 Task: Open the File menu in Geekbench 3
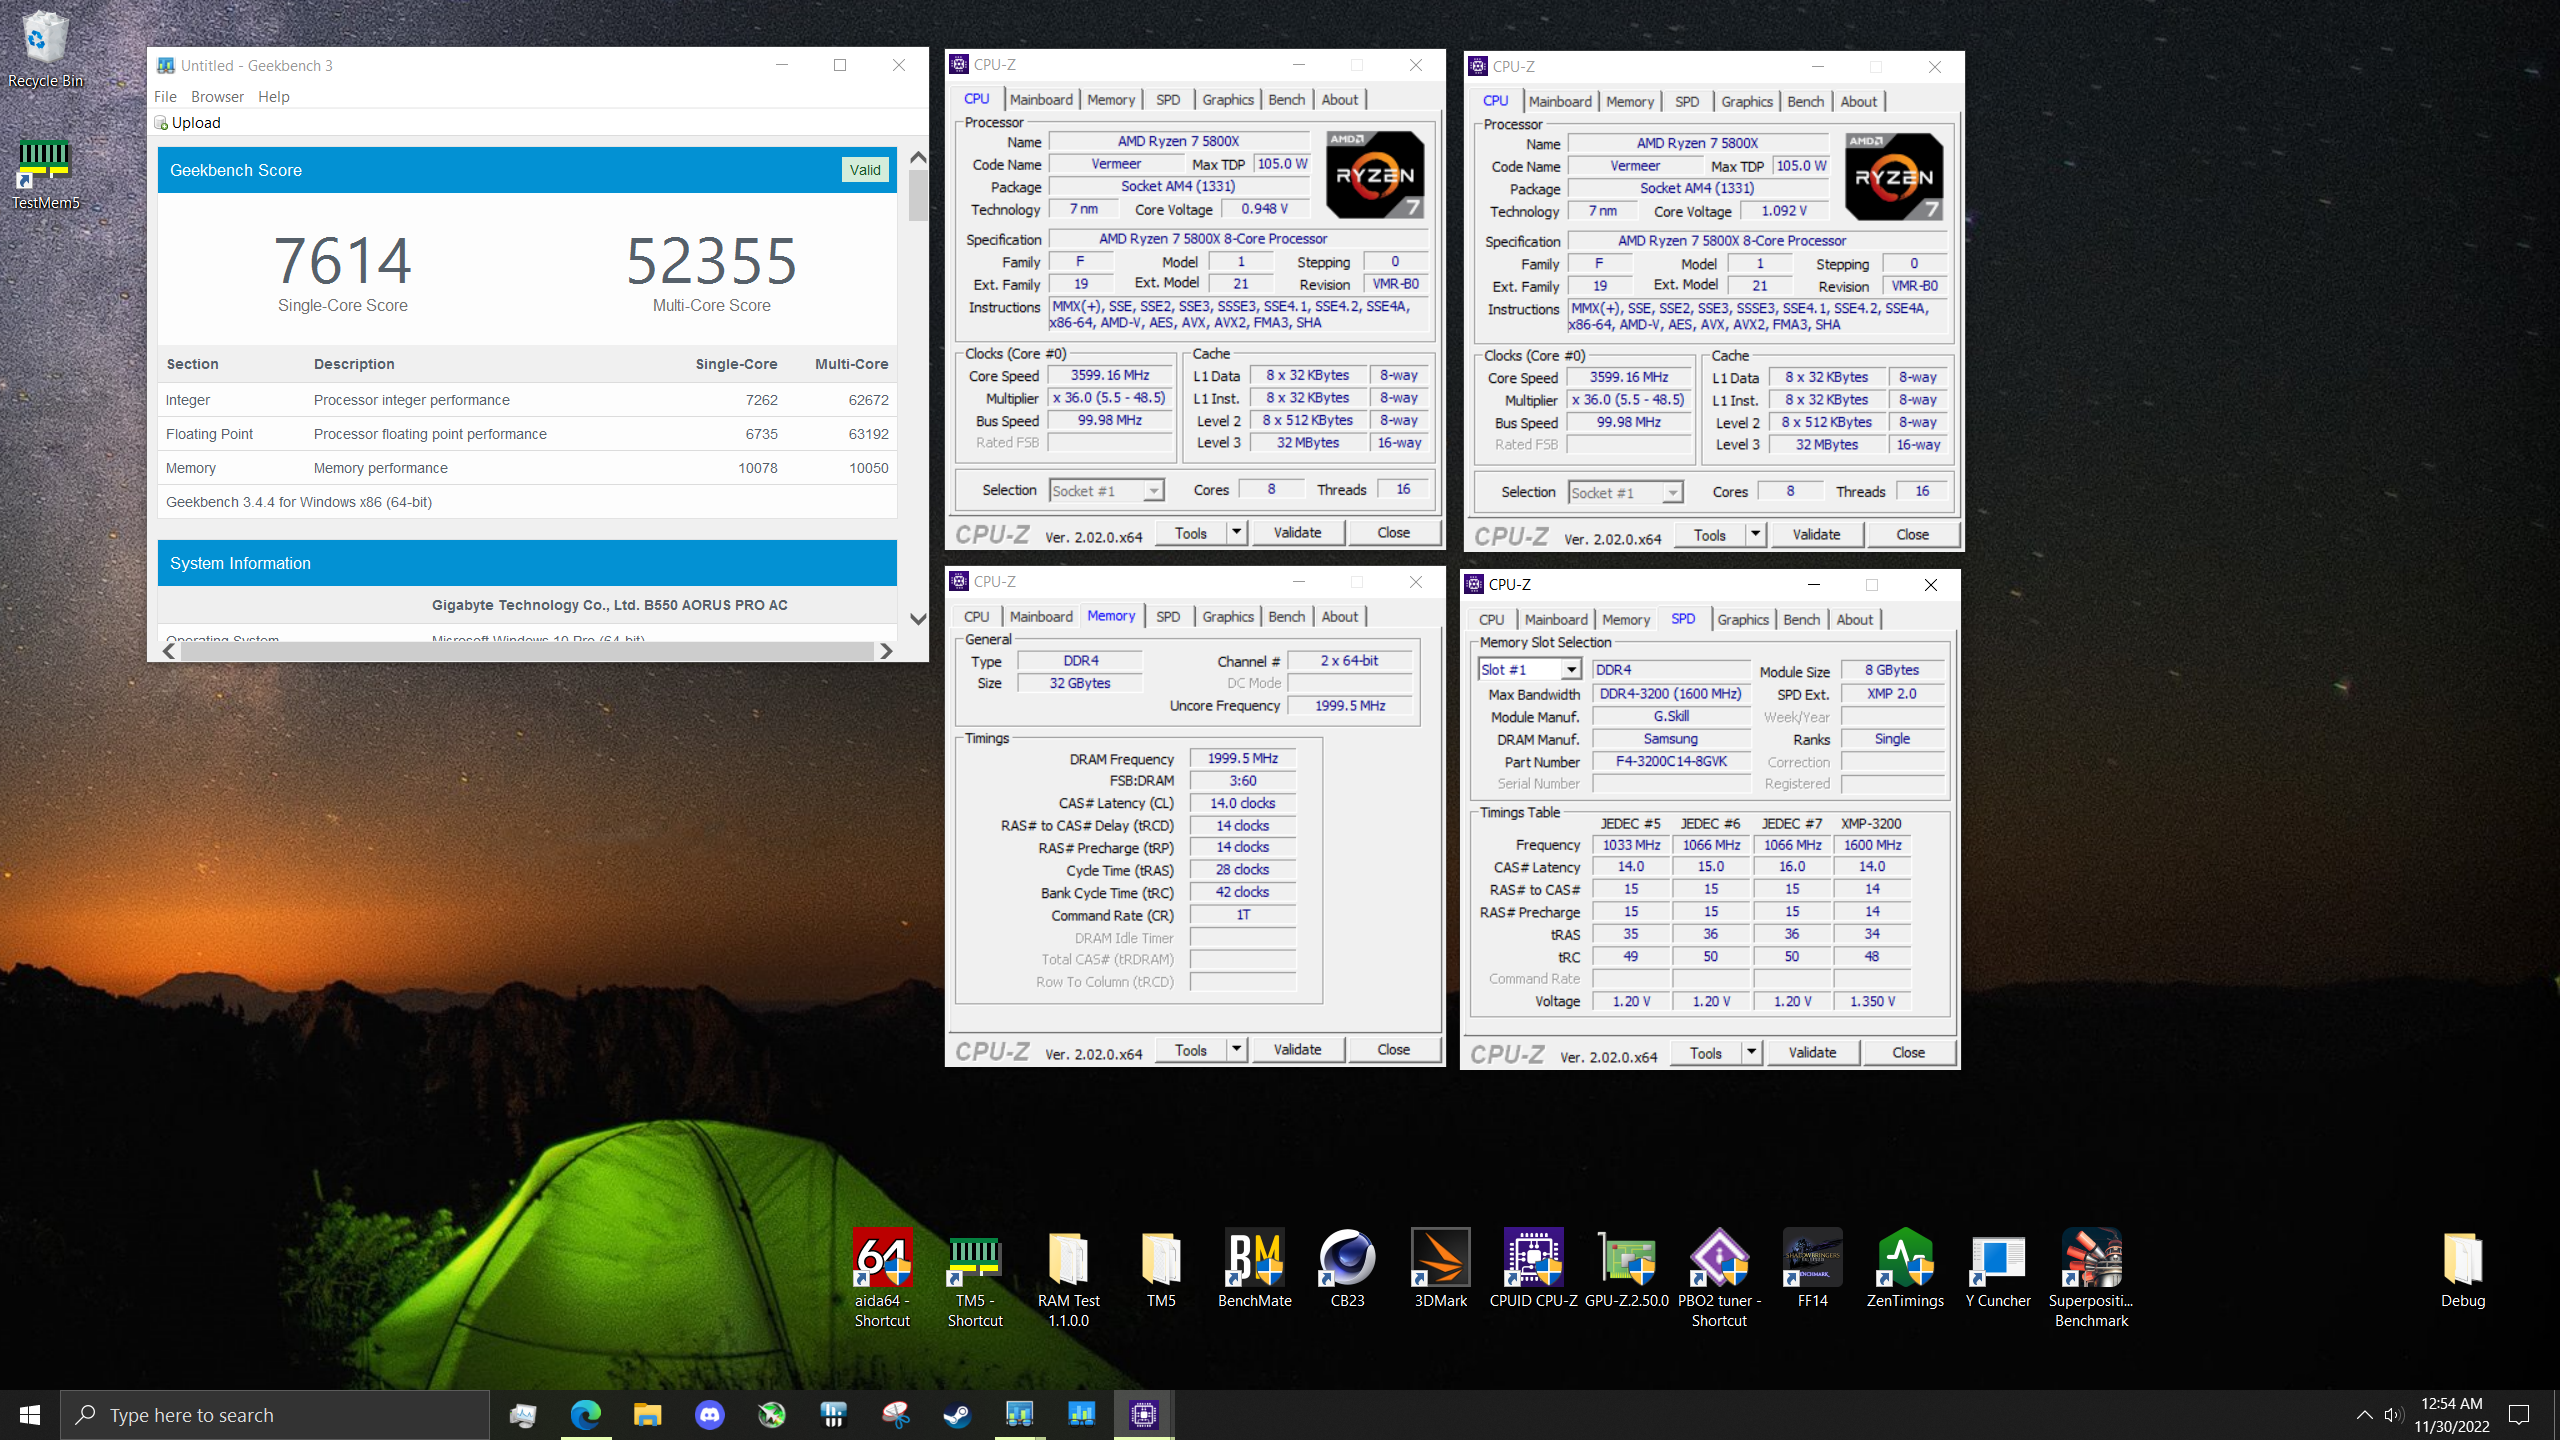coord(165,97)
